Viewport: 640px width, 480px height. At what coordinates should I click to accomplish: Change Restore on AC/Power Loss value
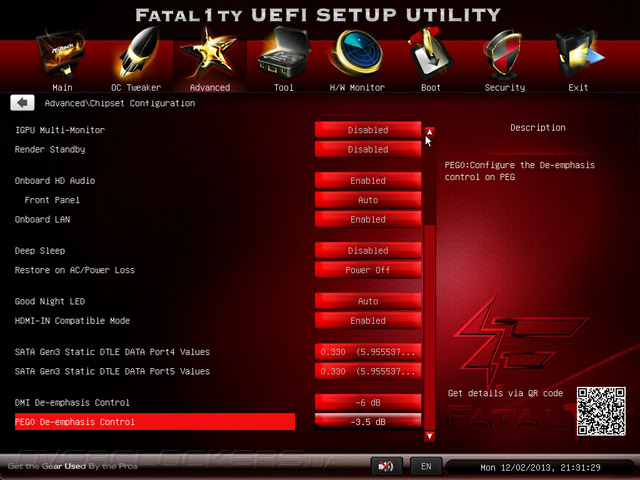368,270
